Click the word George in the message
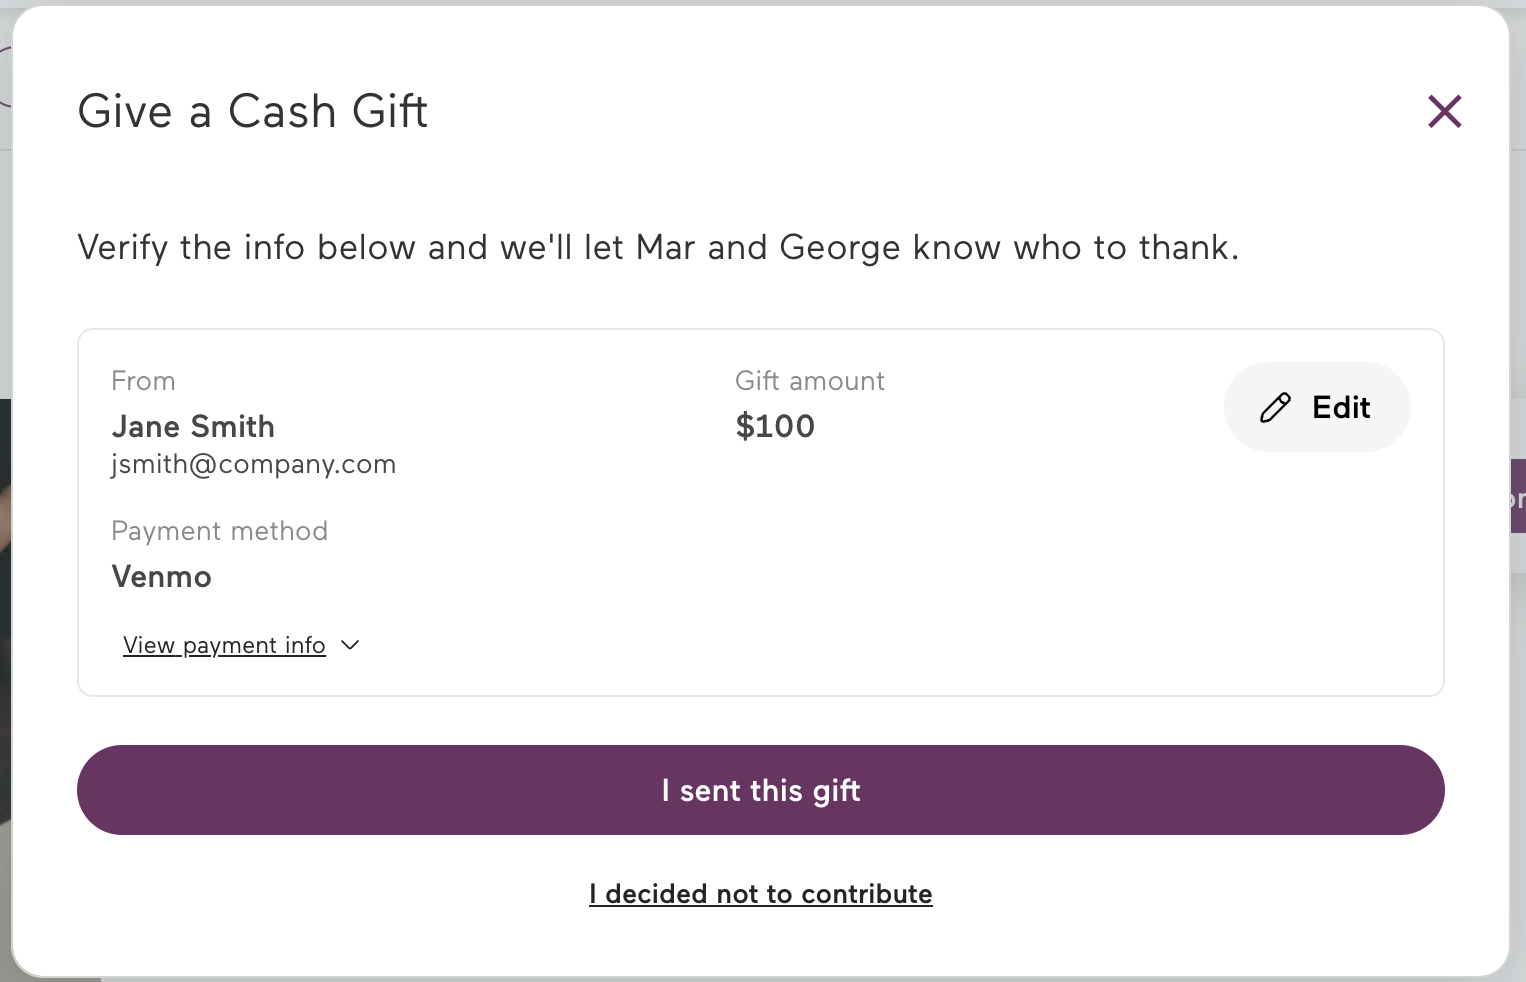 (839, 247)
